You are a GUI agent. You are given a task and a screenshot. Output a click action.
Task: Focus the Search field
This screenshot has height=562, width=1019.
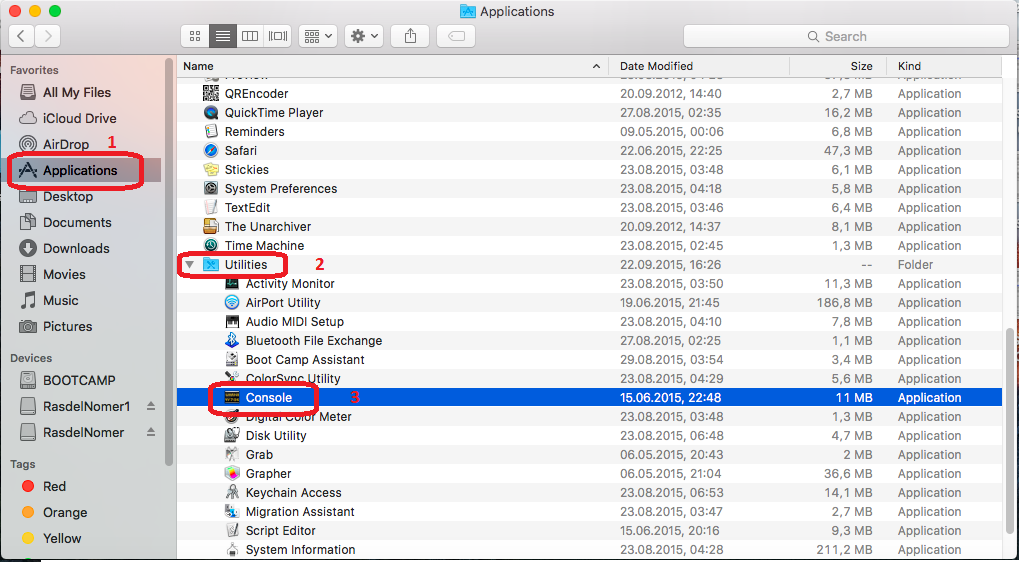(845, 36)
